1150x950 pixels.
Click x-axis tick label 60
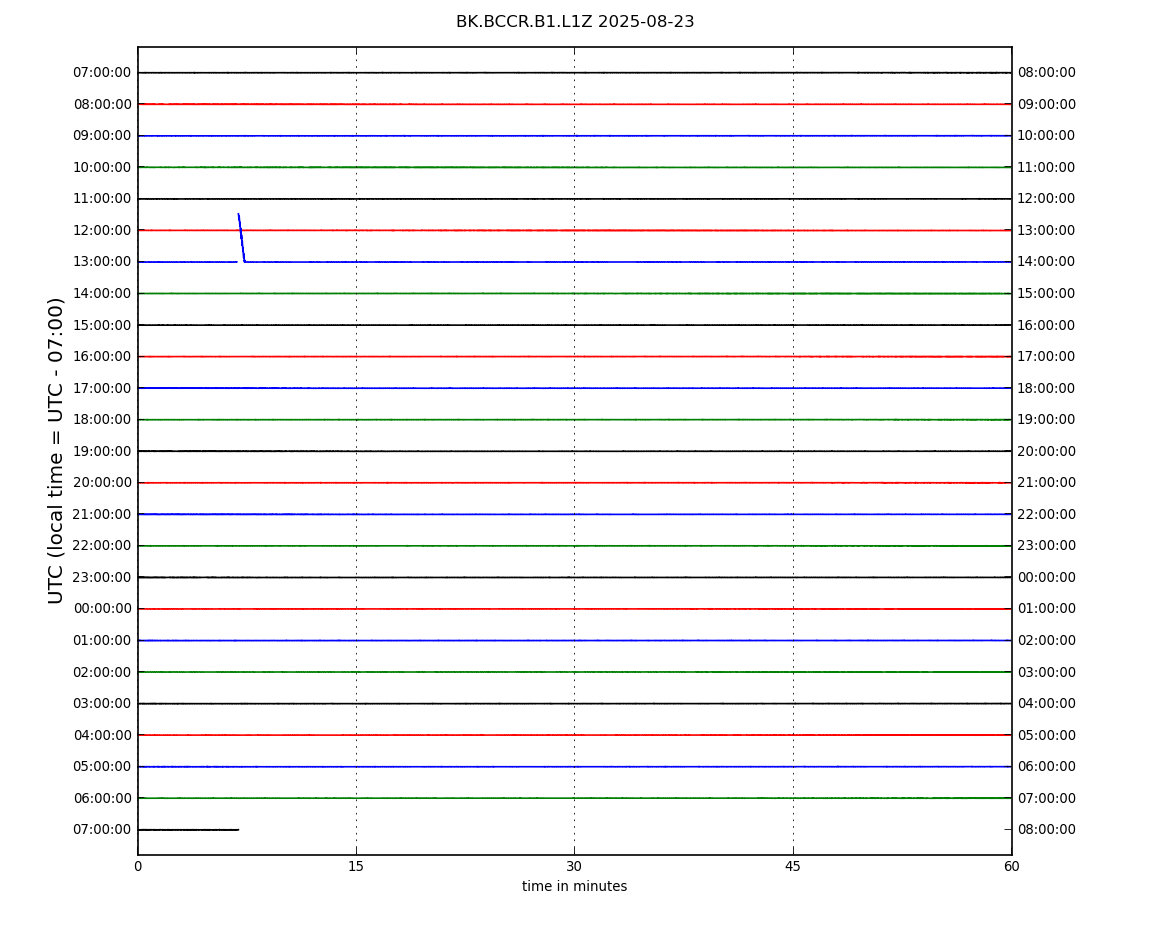click(1011, 866)
